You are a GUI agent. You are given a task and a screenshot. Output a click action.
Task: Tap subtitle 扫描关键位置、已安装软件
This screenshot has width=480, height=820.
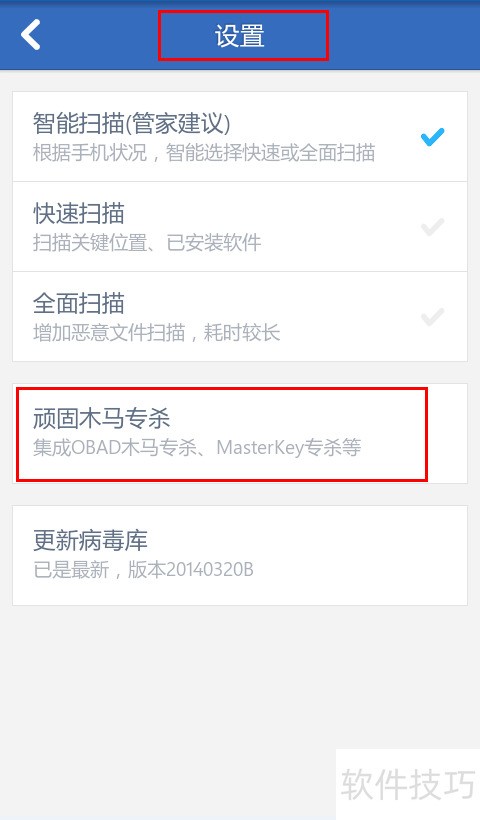tap(147, 243)
